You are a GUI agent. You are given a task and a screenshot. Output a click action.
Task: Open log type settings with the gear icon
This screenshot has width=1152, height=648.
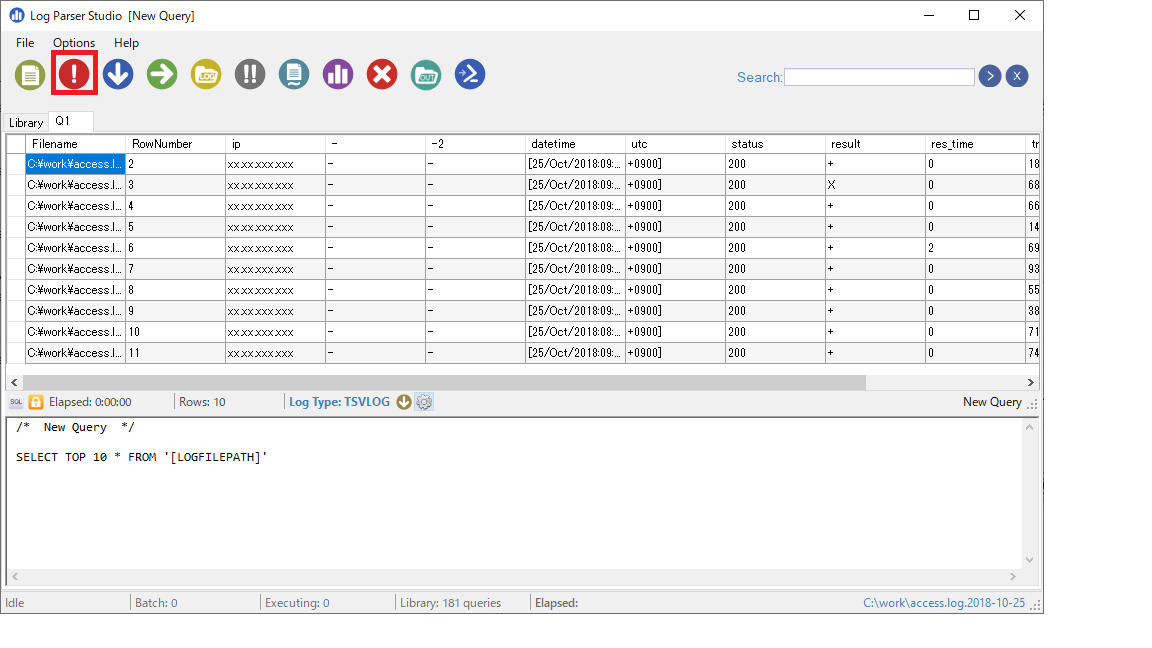tap(424, 402)
